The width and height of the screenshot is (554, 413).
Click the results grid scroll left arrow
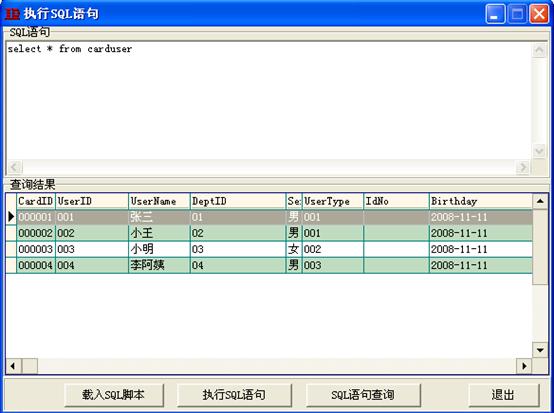(13, 366)
